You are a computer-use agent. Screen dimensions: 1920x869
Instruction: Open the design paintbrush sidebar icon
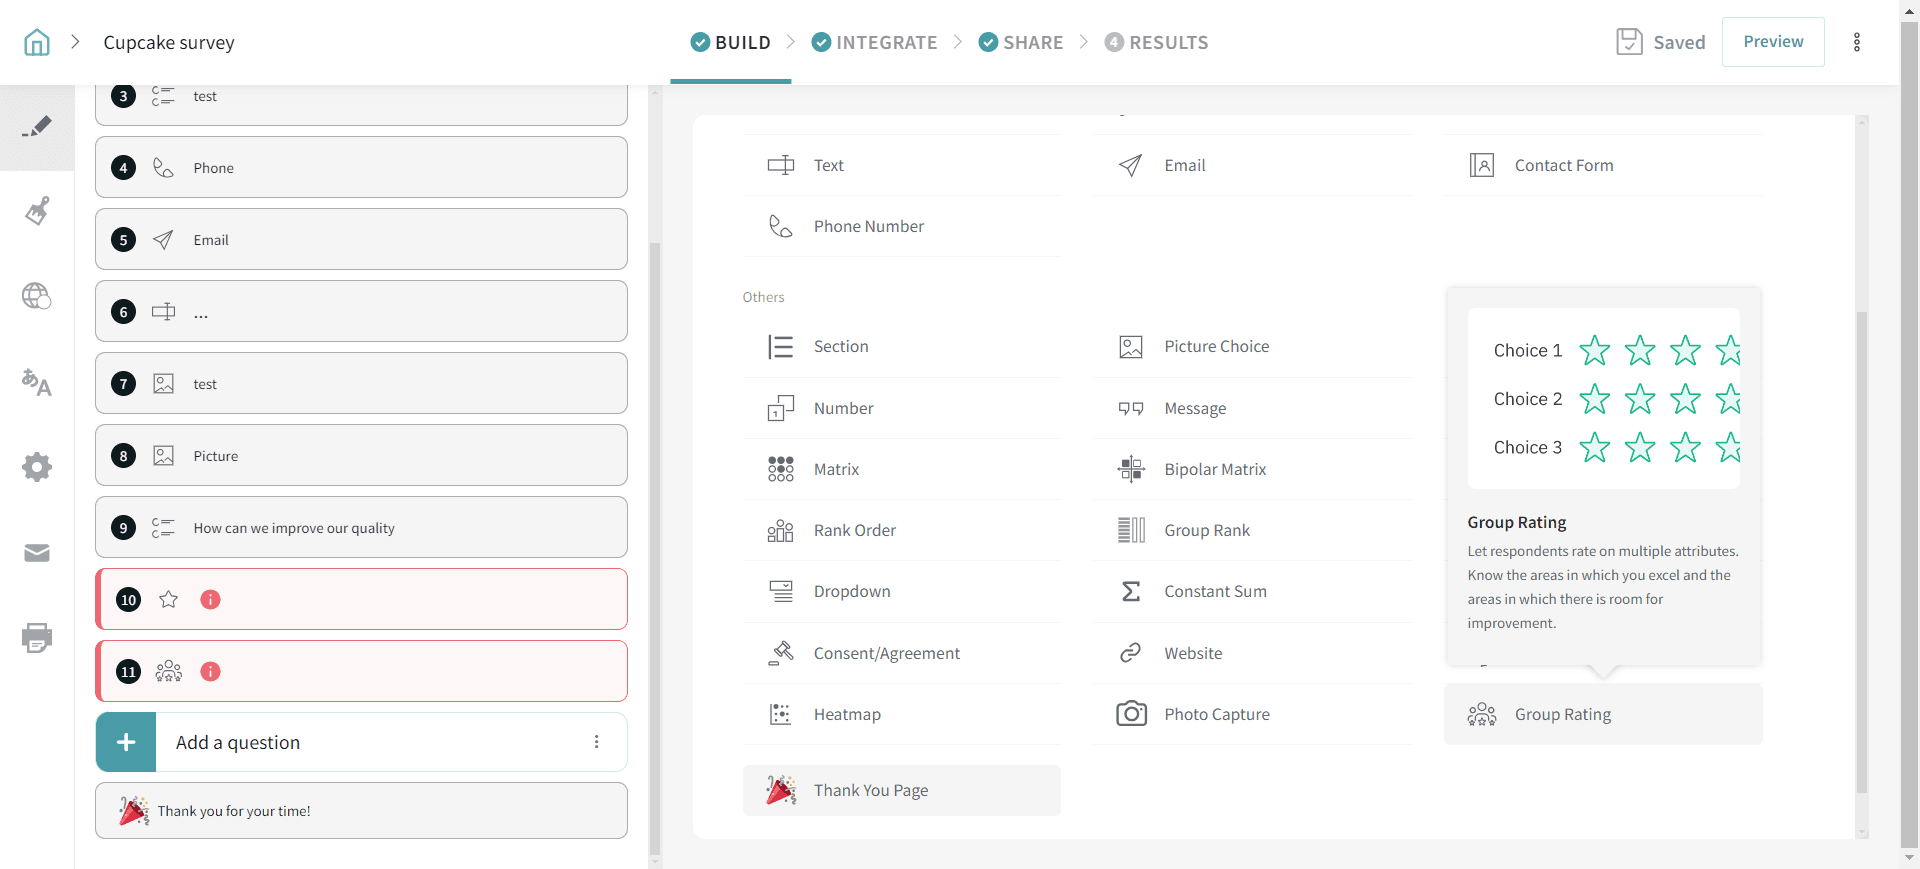coord(37,211)
